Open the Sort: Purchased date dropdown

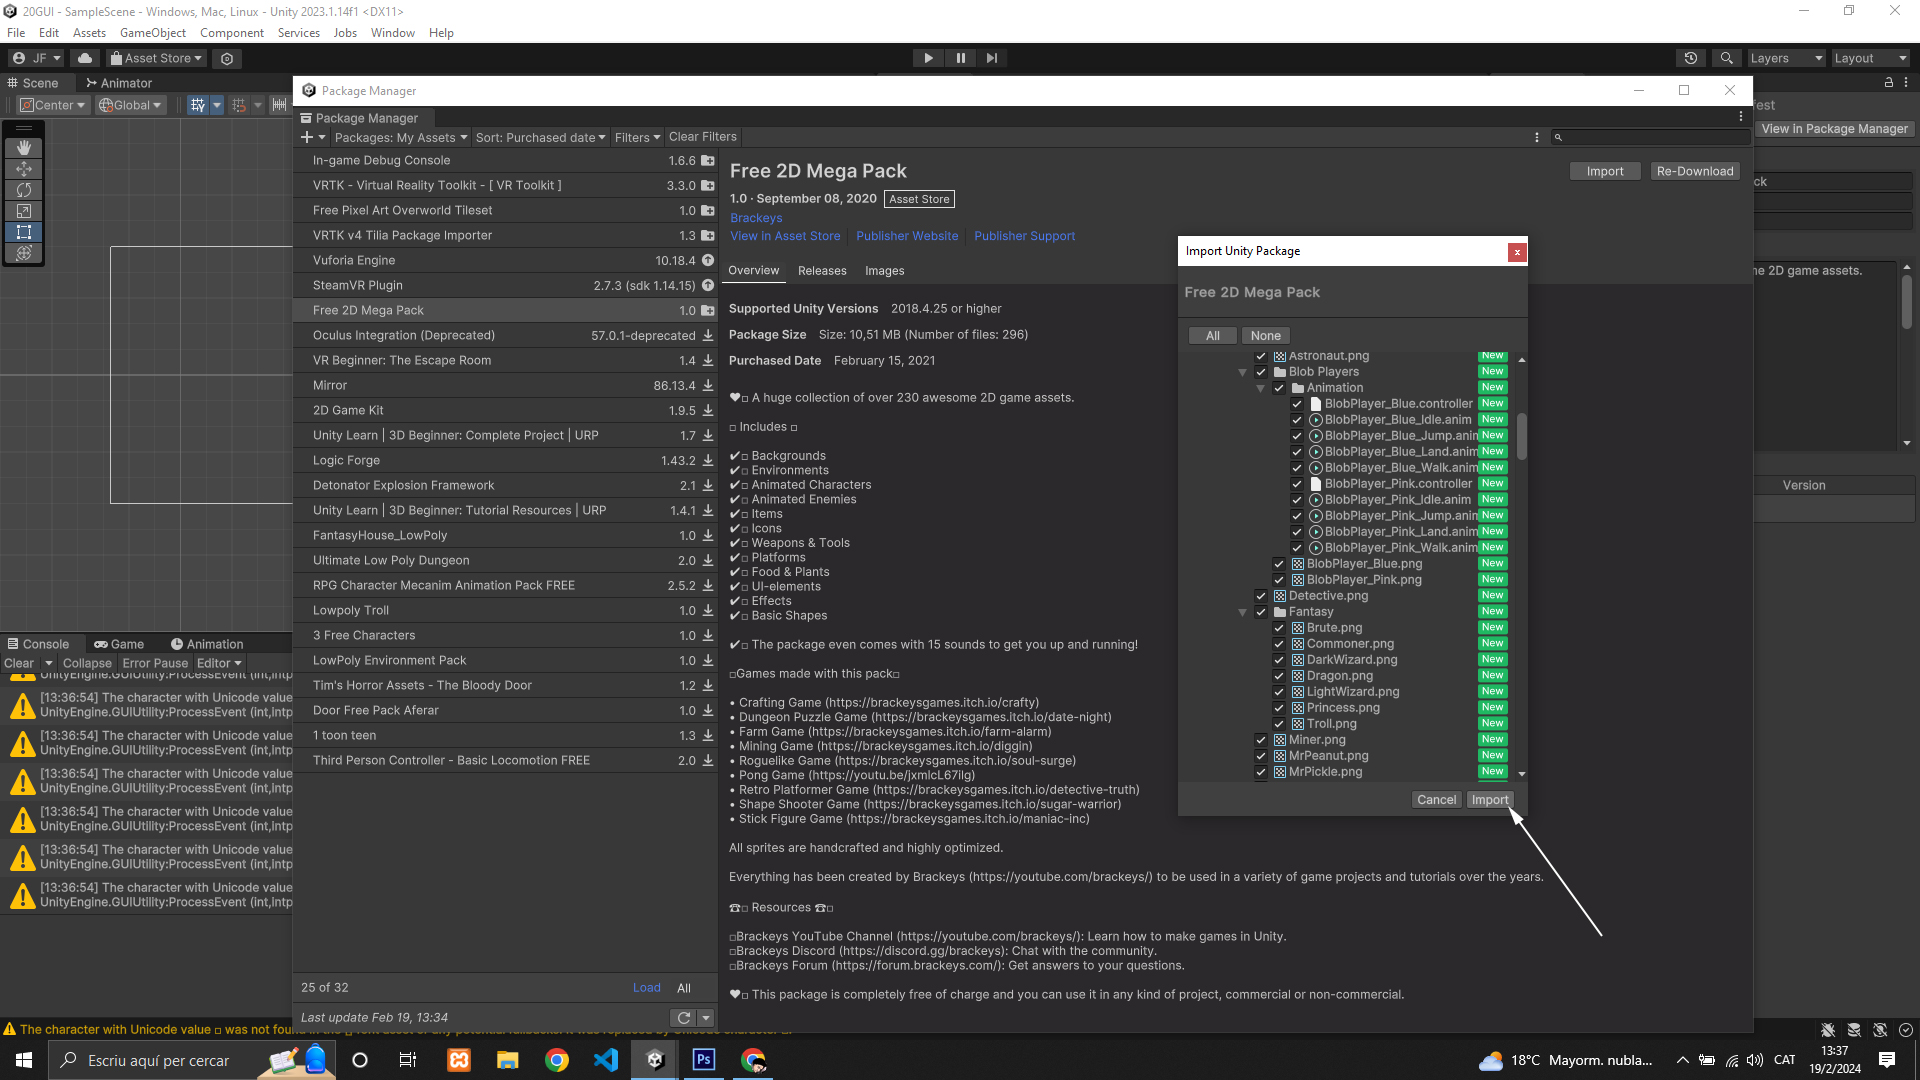[540, 137]
